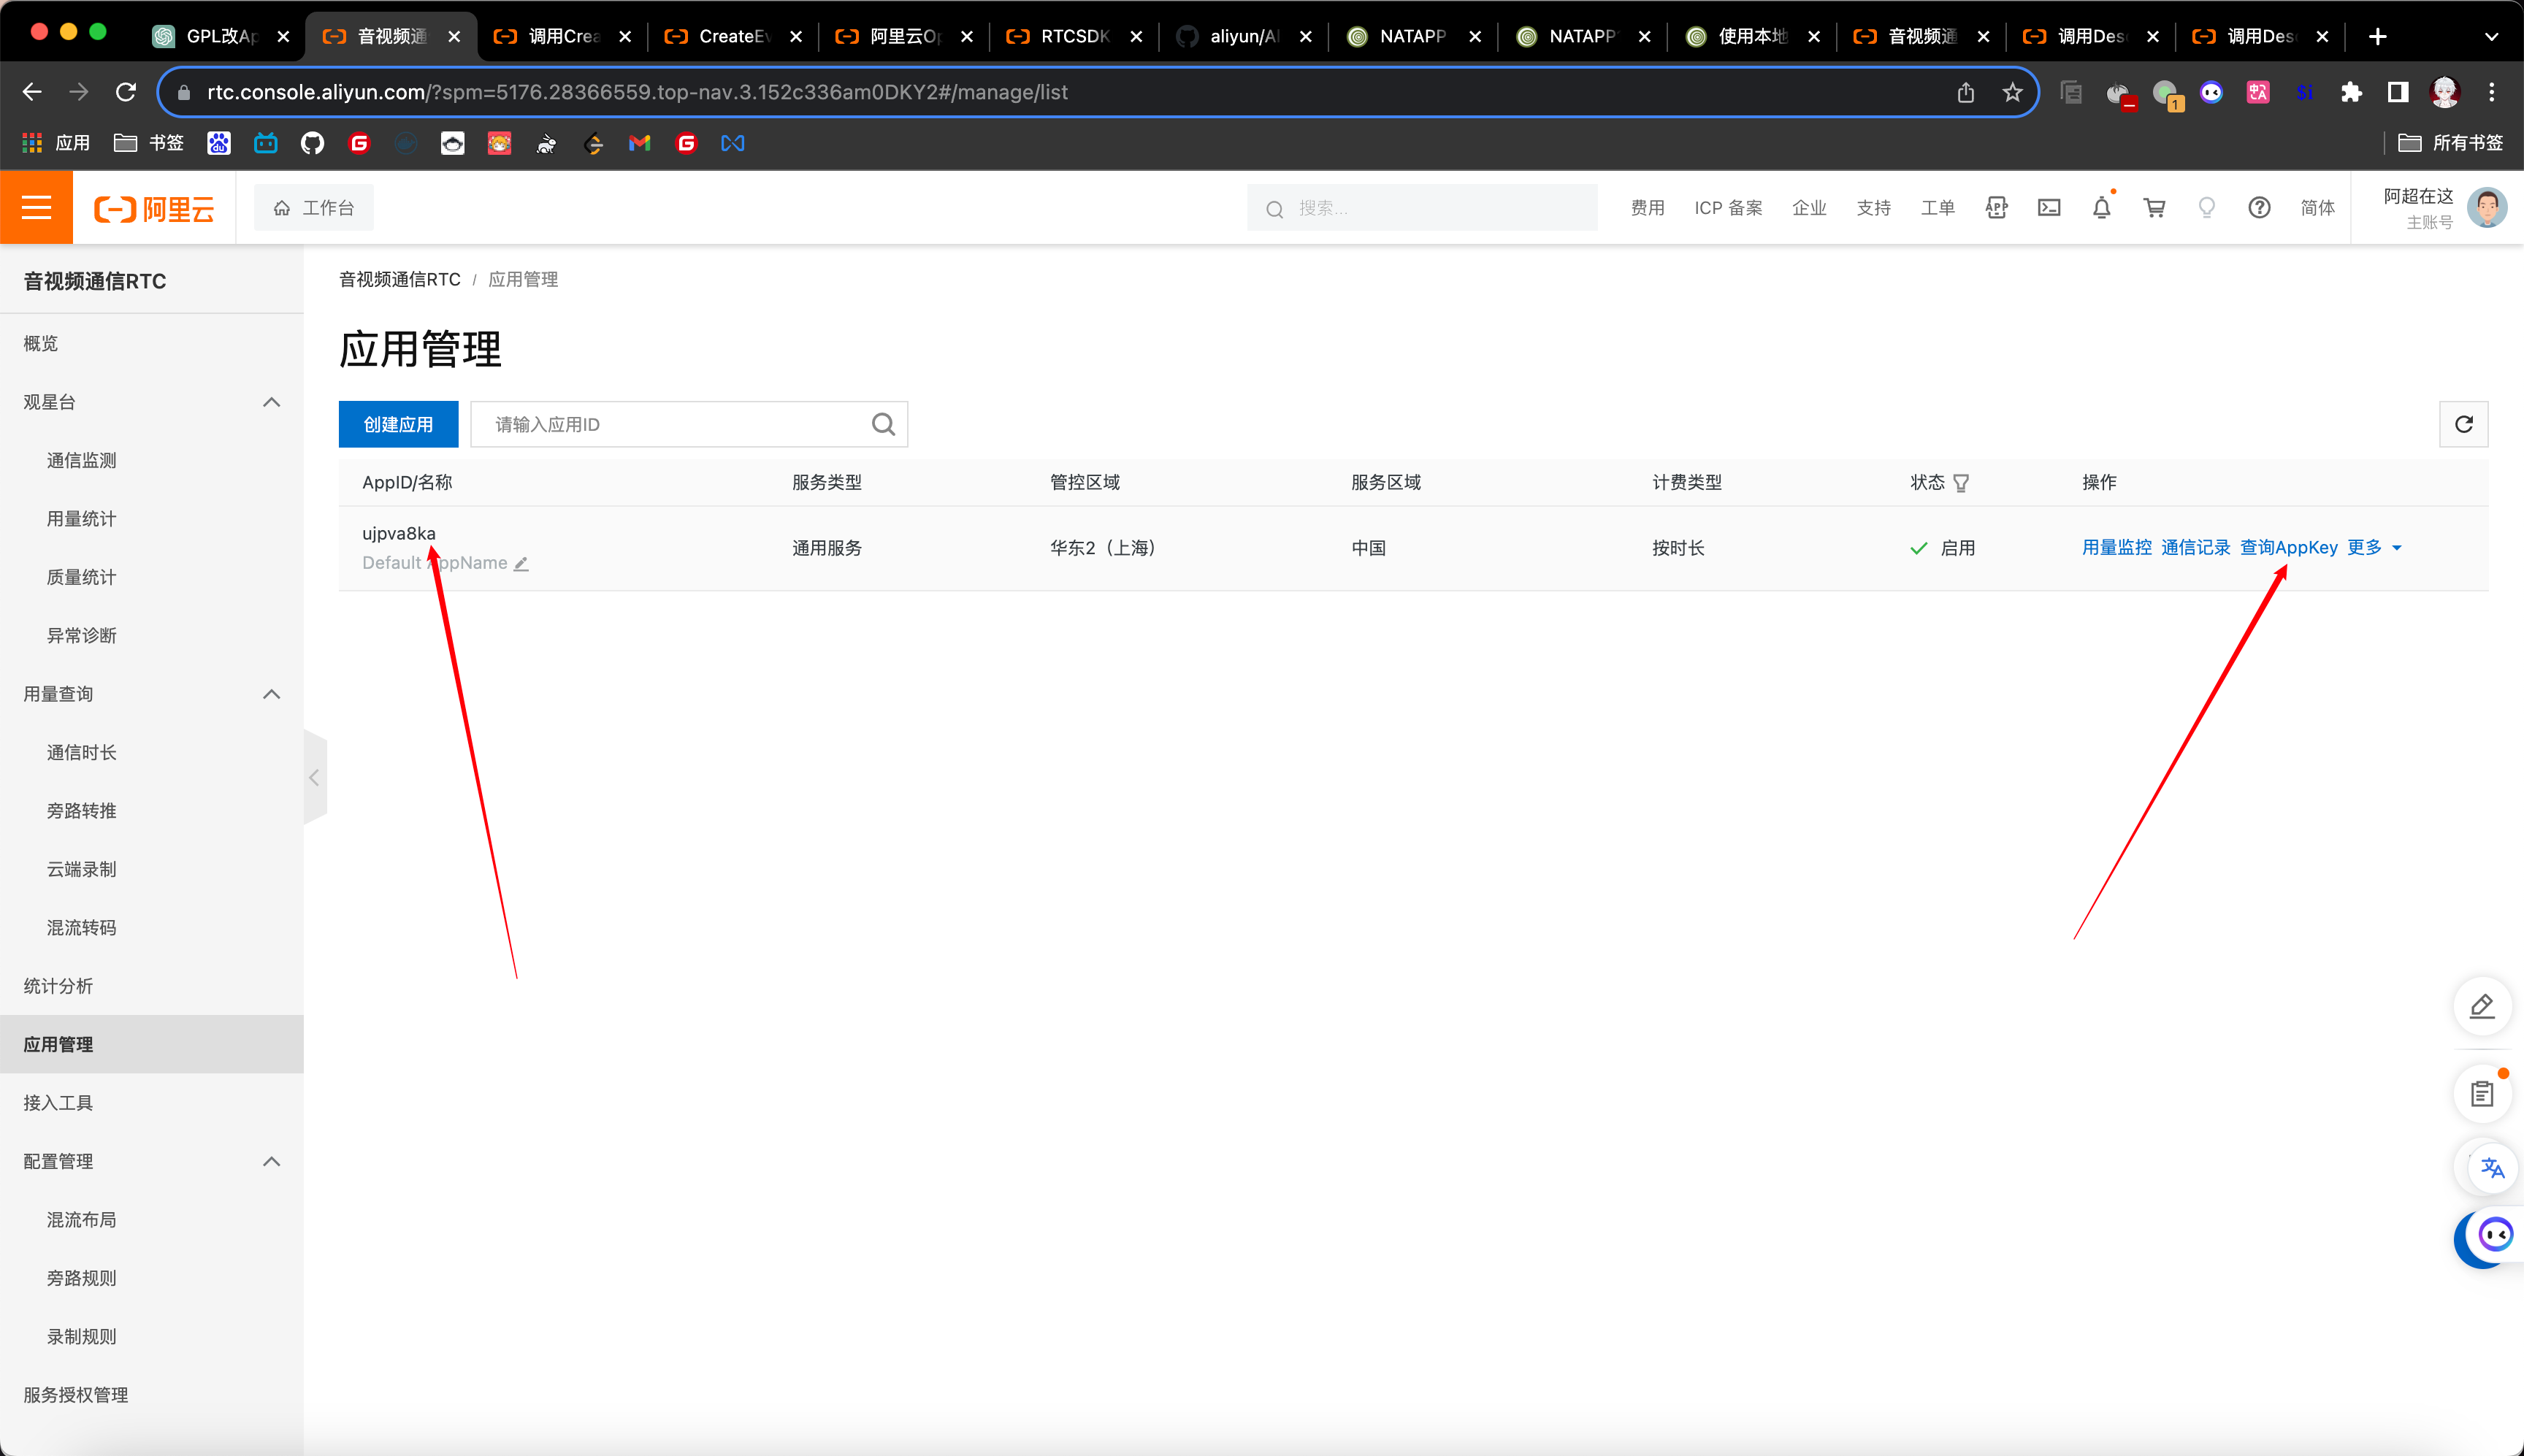
Task: Click the help question mark icon
Action: tap(2259, 208)
